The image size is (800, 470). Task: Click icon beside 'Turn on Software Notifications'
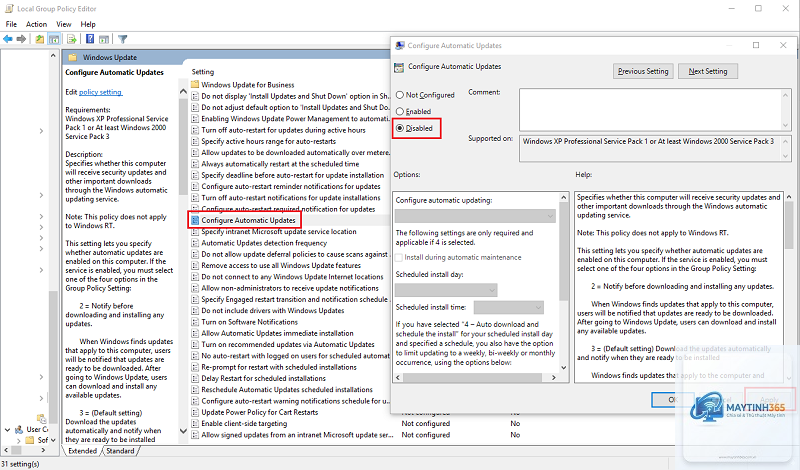[195, 322]
